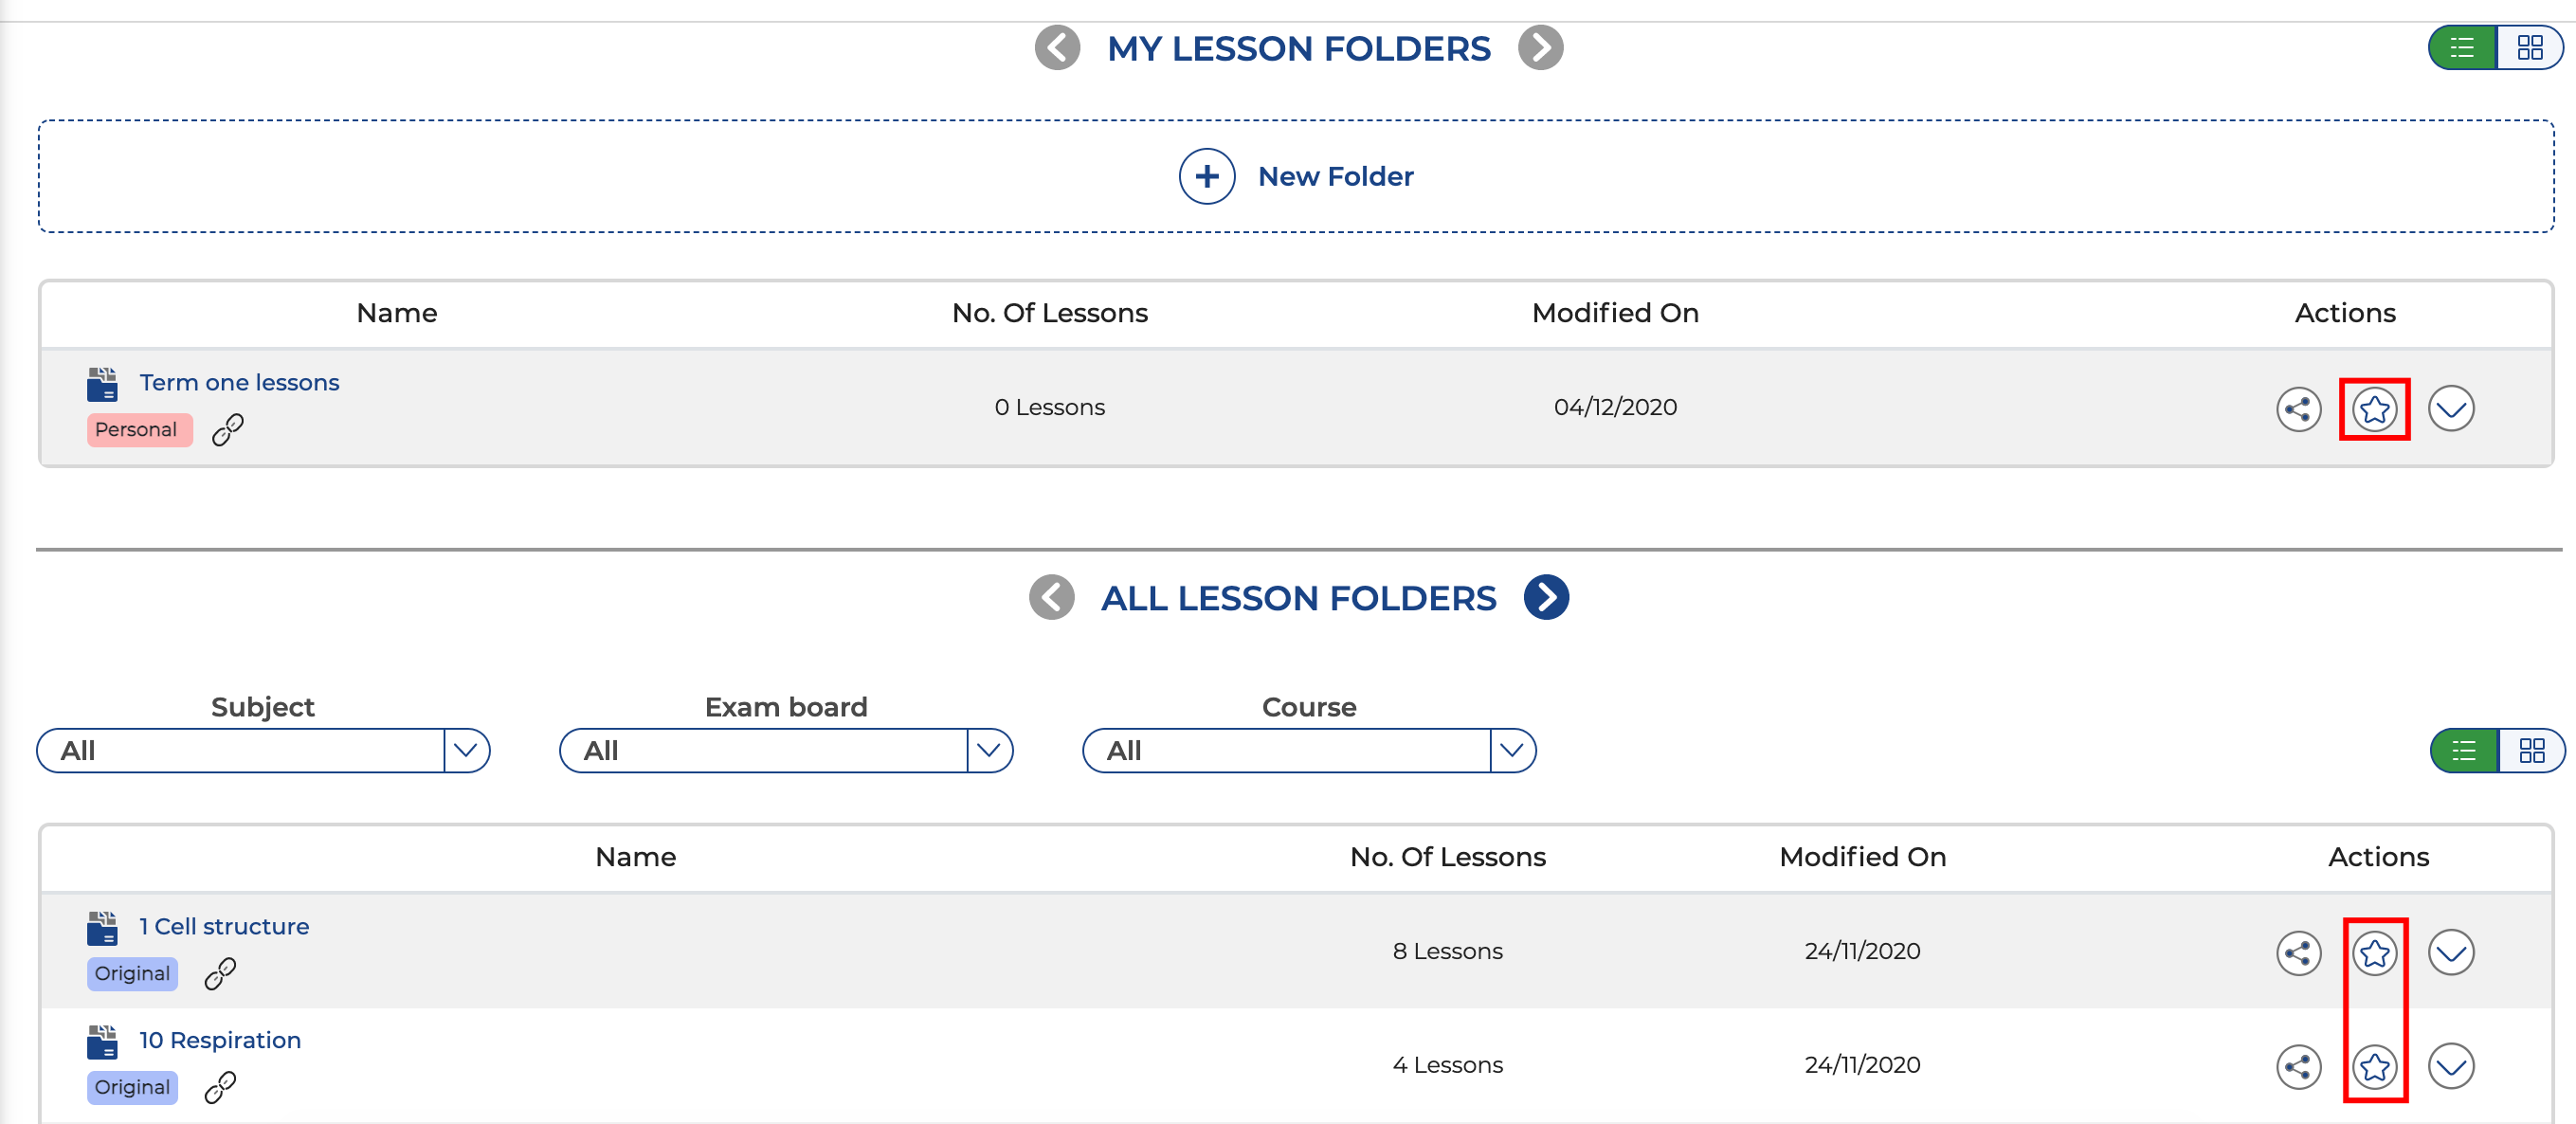The height and width of the screenshot is (1124, 2576).
Task: Star the 10 Respiration folder
Action: [2374, 1067]
